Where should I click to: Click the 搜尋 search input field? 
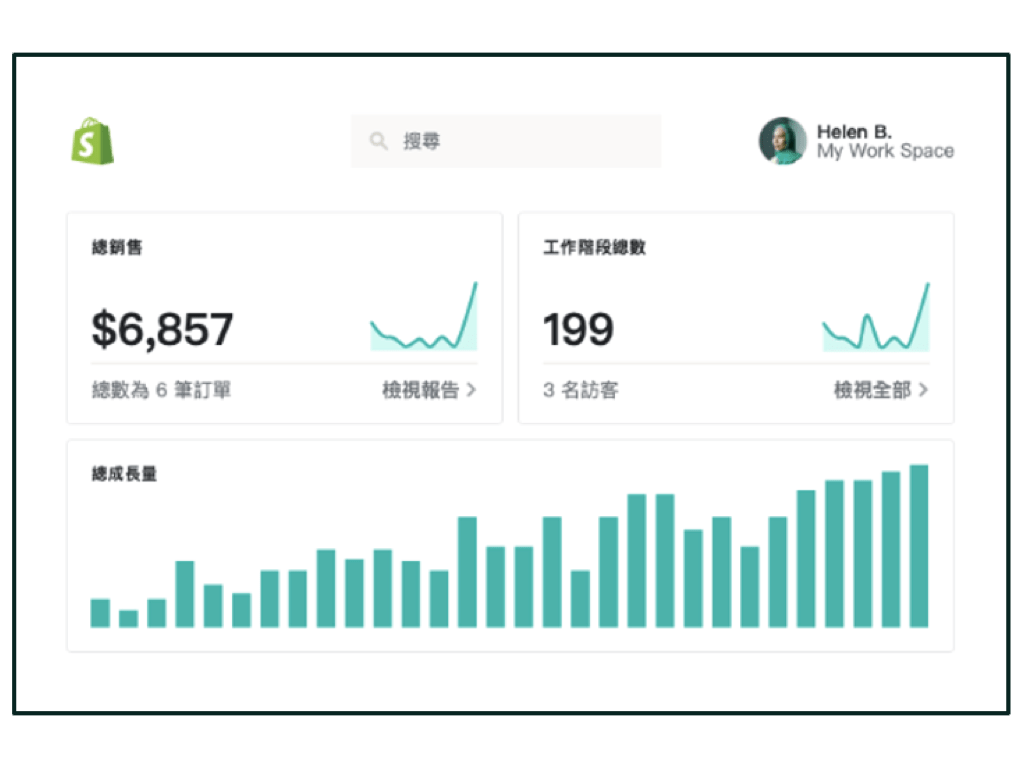pos(520,141)
